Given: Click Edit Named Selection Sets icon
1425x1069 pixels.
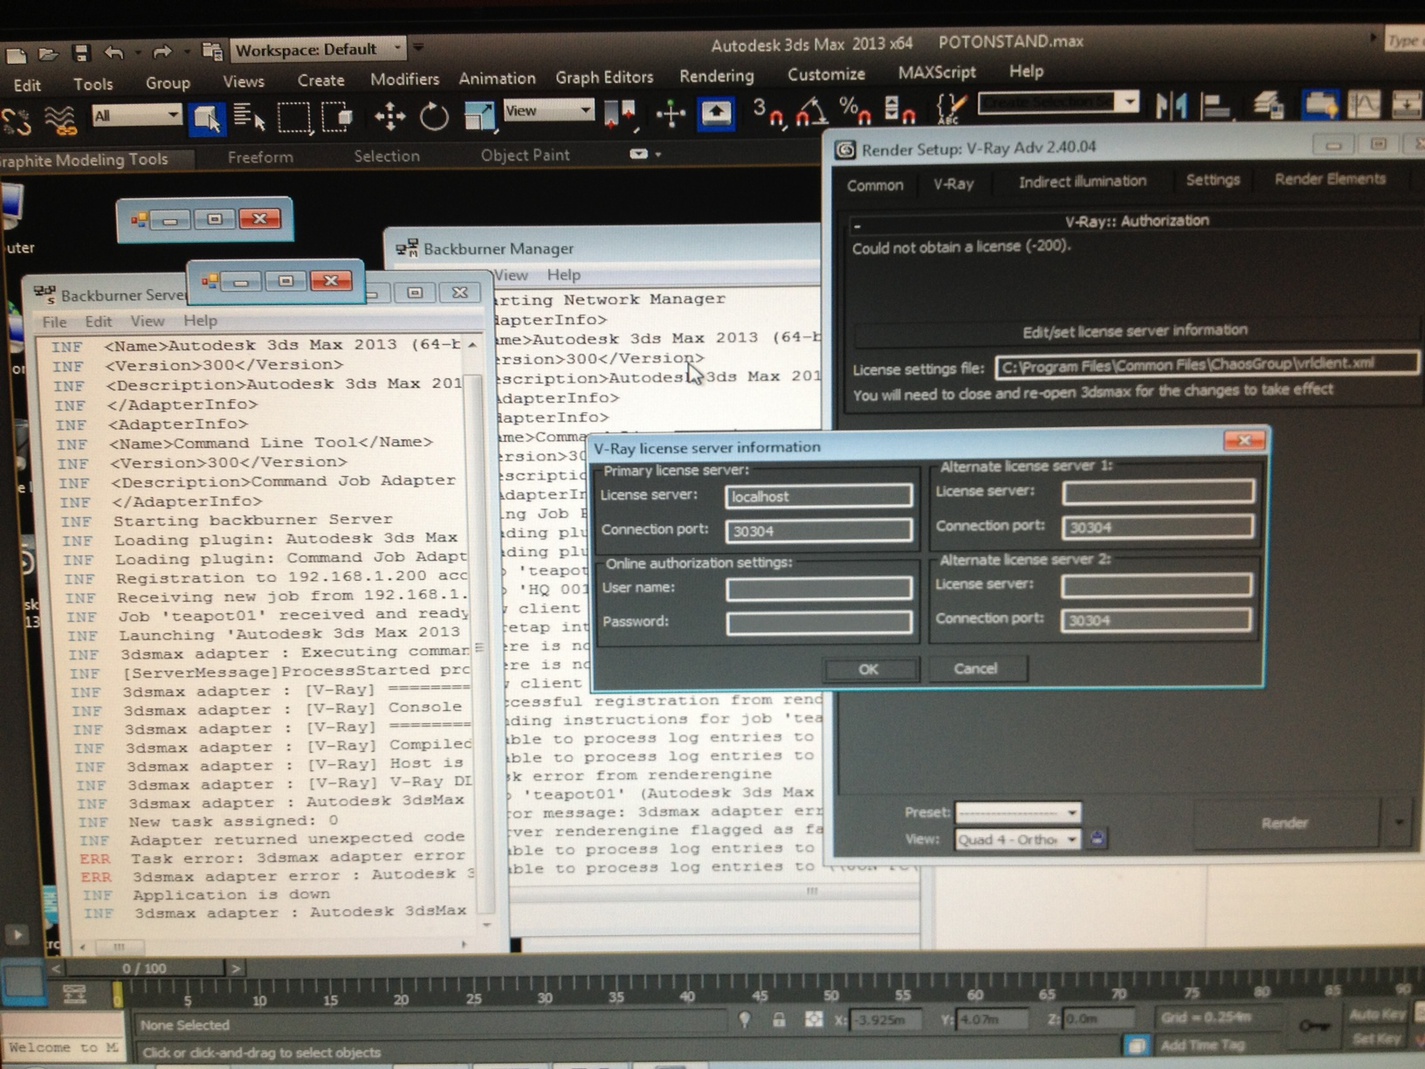Looking at the screenshot, I should 951,108.
